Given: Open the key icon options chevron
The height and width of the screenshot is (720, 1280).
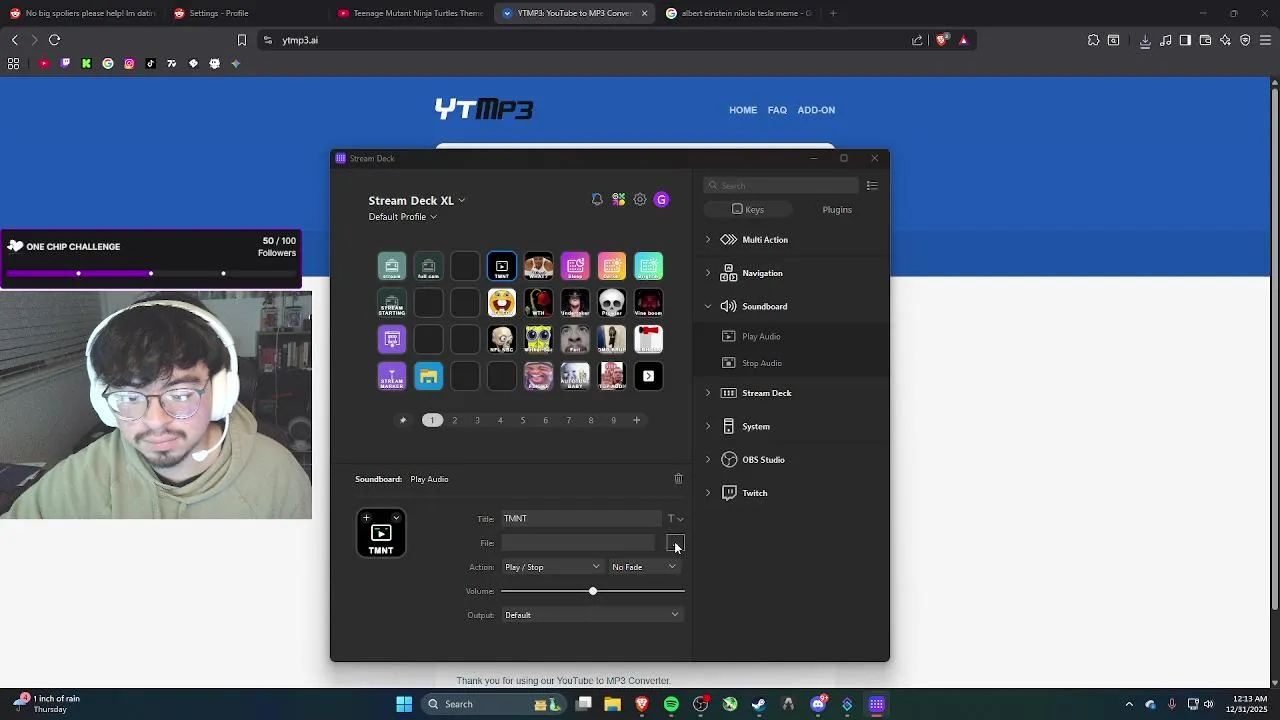Looking at the screenshot, I should (396, 518).
